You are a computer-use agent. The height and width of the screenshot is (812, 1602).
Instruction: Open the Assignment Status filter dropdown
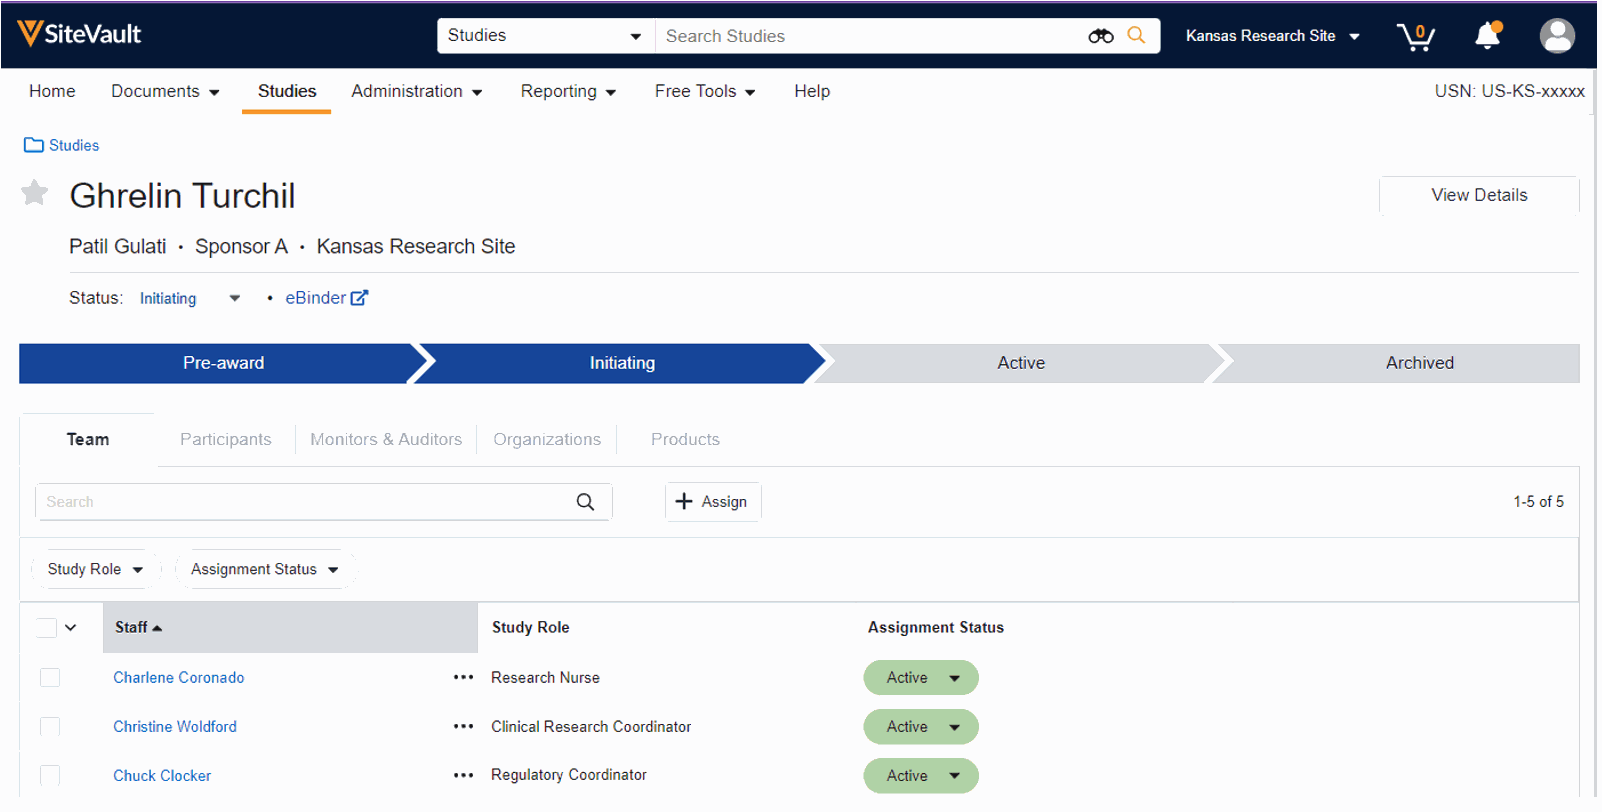[x=264, y=569]
